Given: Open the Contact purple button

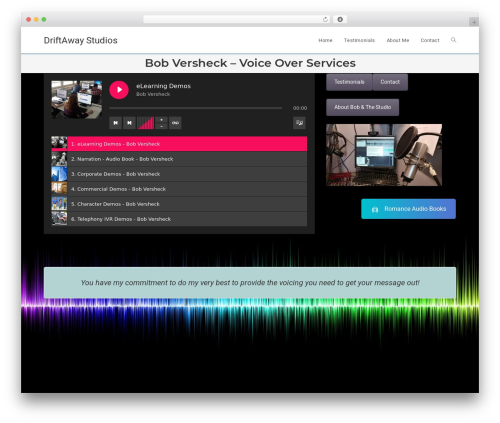Looking at the screenshot, I should [x=390, y=82].
